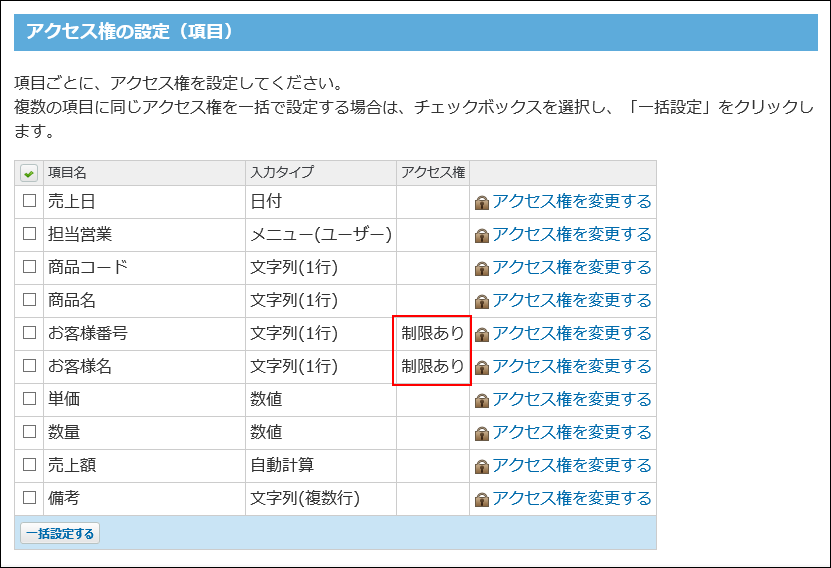Click the アクセス権の設定（項目） heading
Viewport: 831px width, 568px height.
(x=130, y=32)
